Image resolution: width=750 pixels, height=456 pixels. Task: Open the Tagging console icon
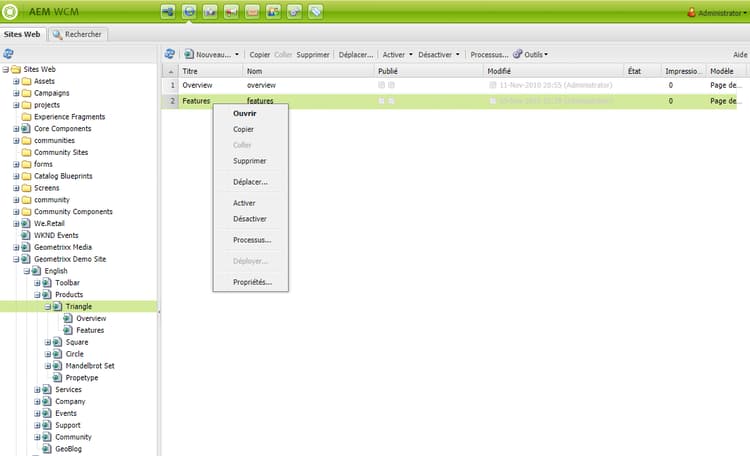pos(315,11)
